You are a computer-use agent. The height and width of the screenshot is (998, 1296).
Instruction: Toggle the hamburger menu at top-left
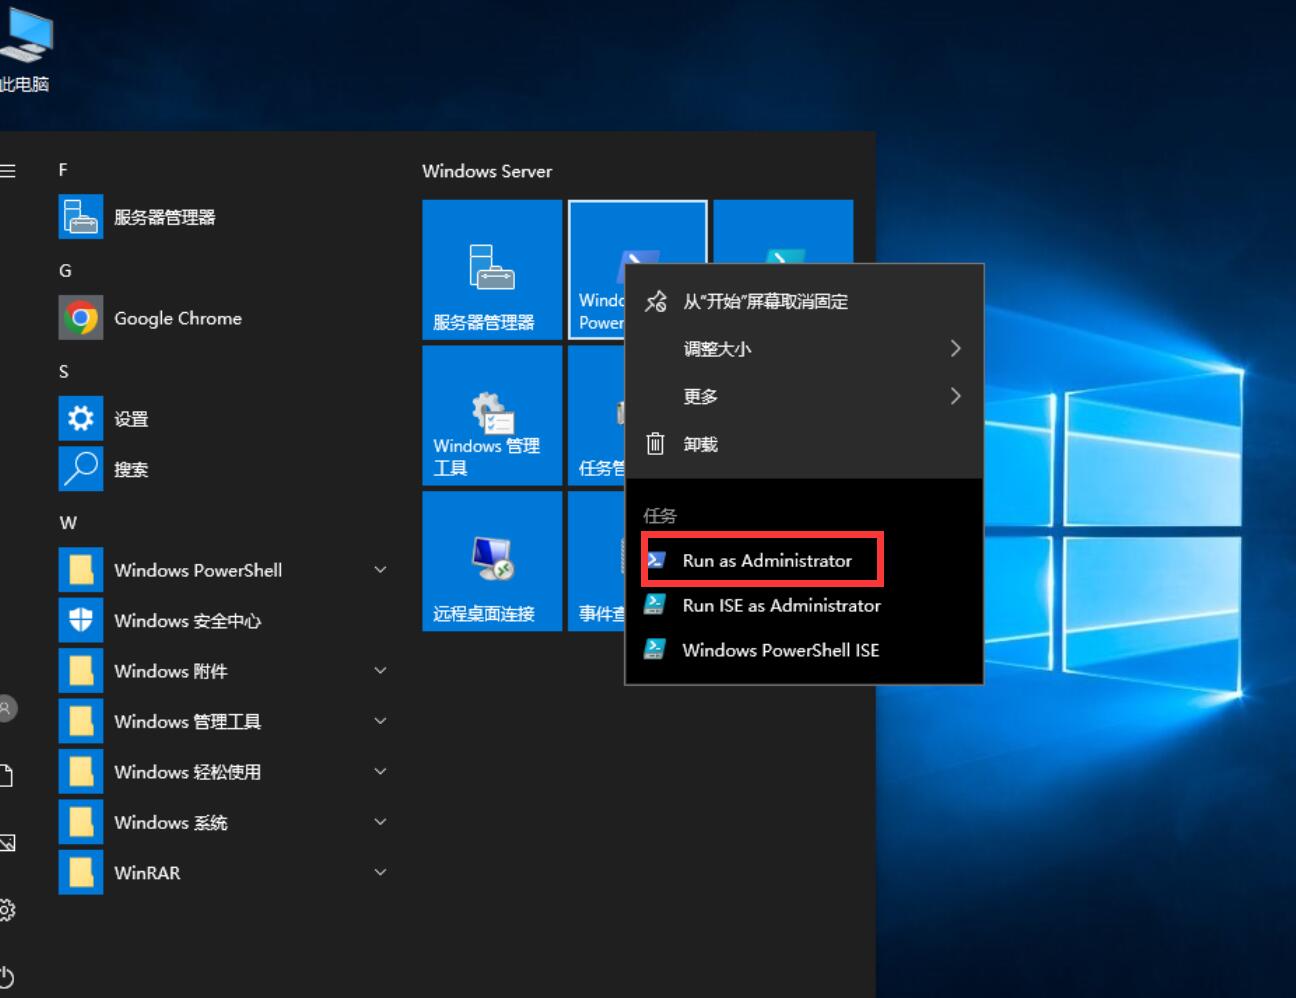pyautogui.click(x=8, y=171)
